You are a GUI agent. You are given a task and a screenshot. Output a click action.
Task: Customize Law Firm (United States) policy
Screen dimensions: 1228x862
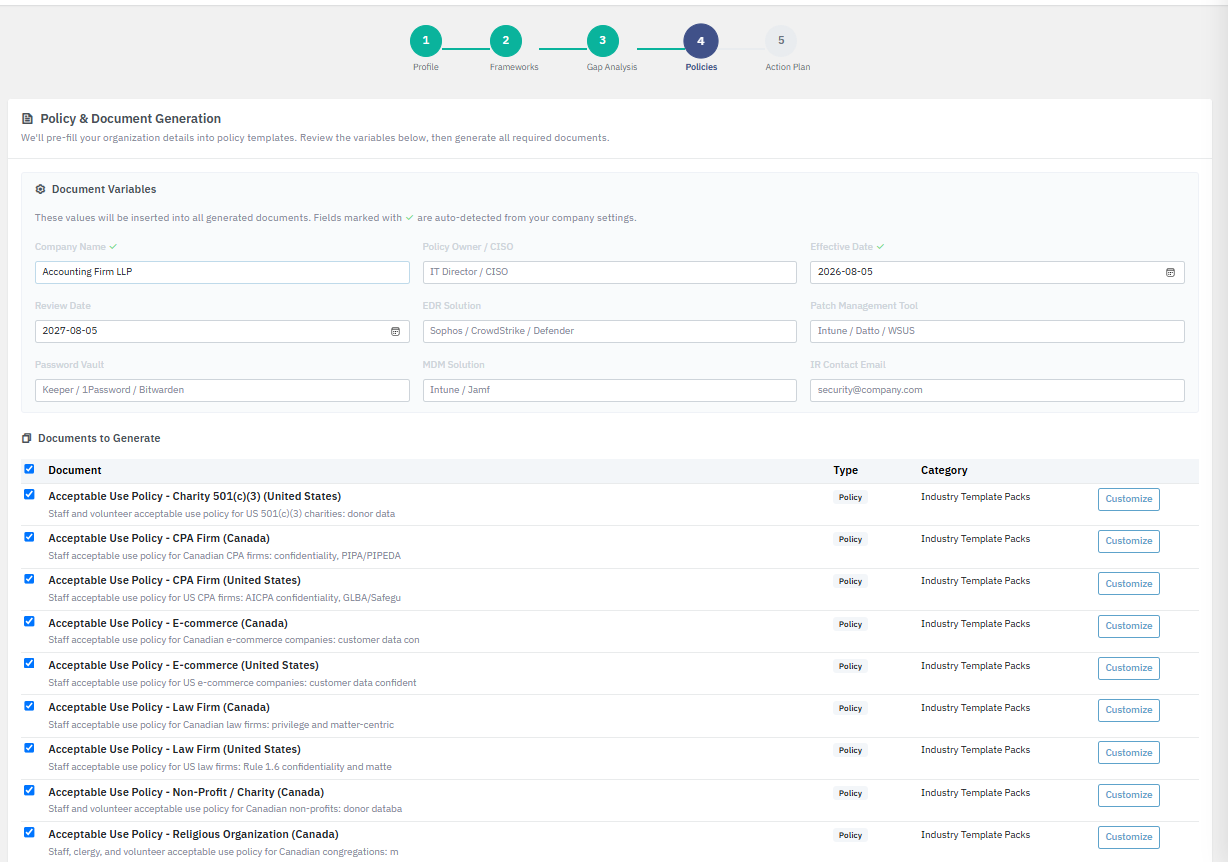tap(1129, 753)
